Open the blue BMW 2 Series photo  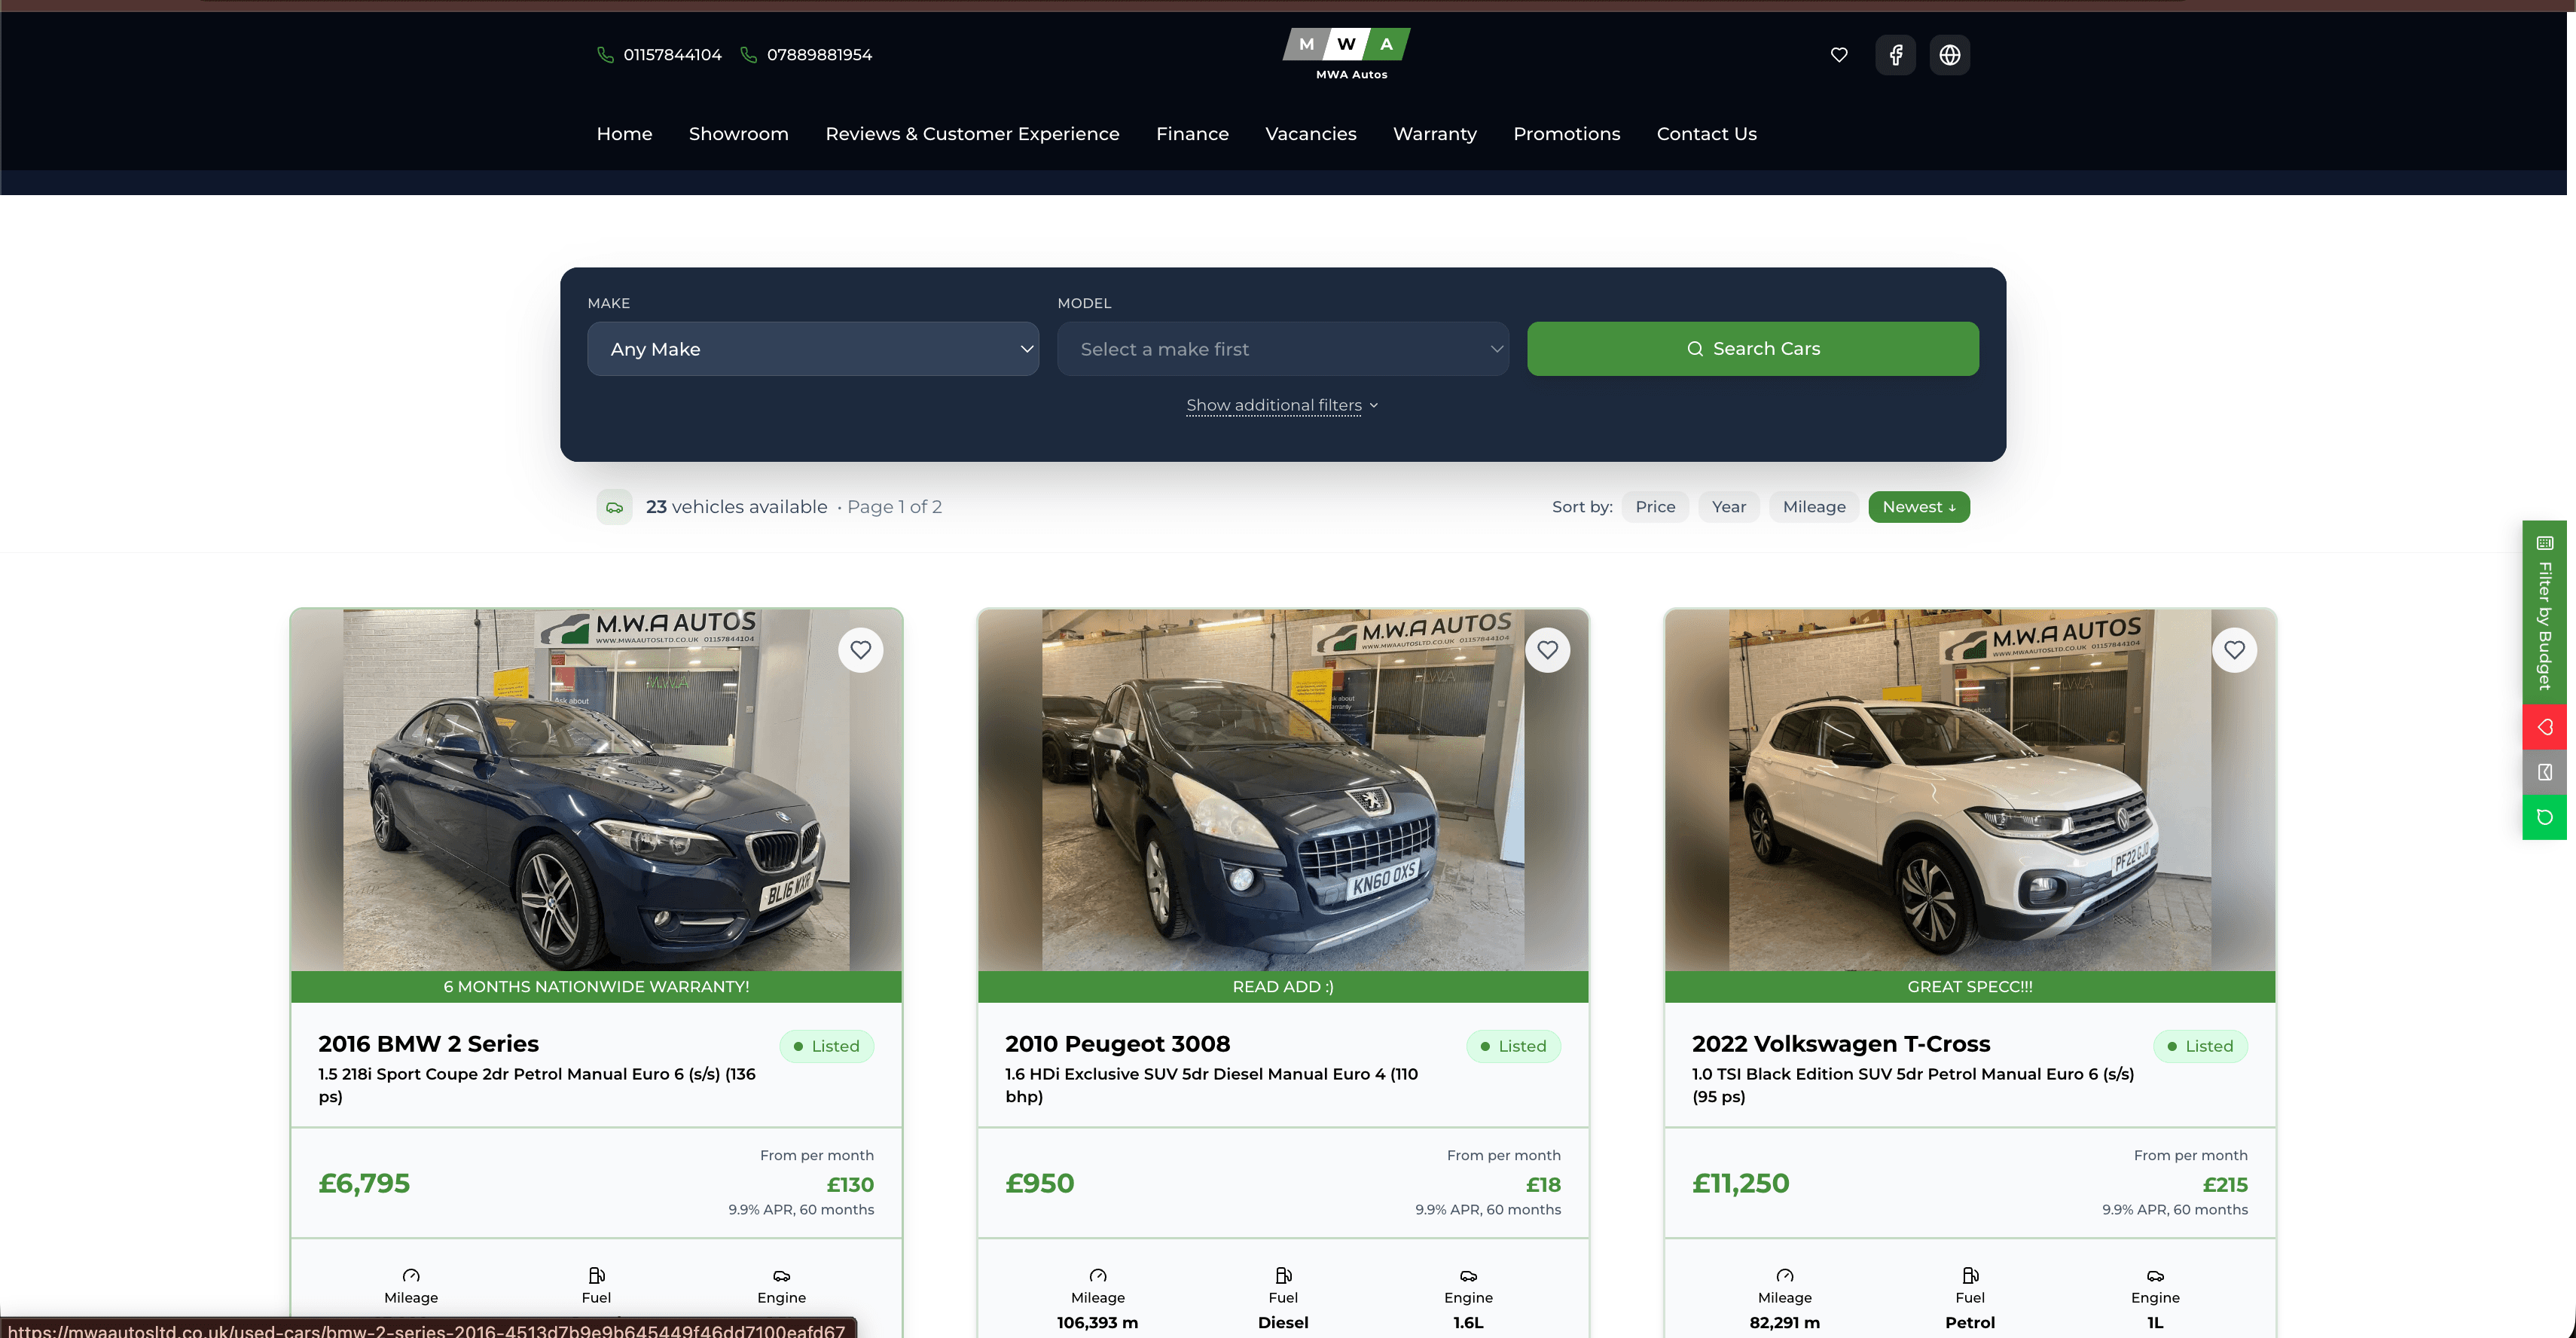tap(596, 790)
